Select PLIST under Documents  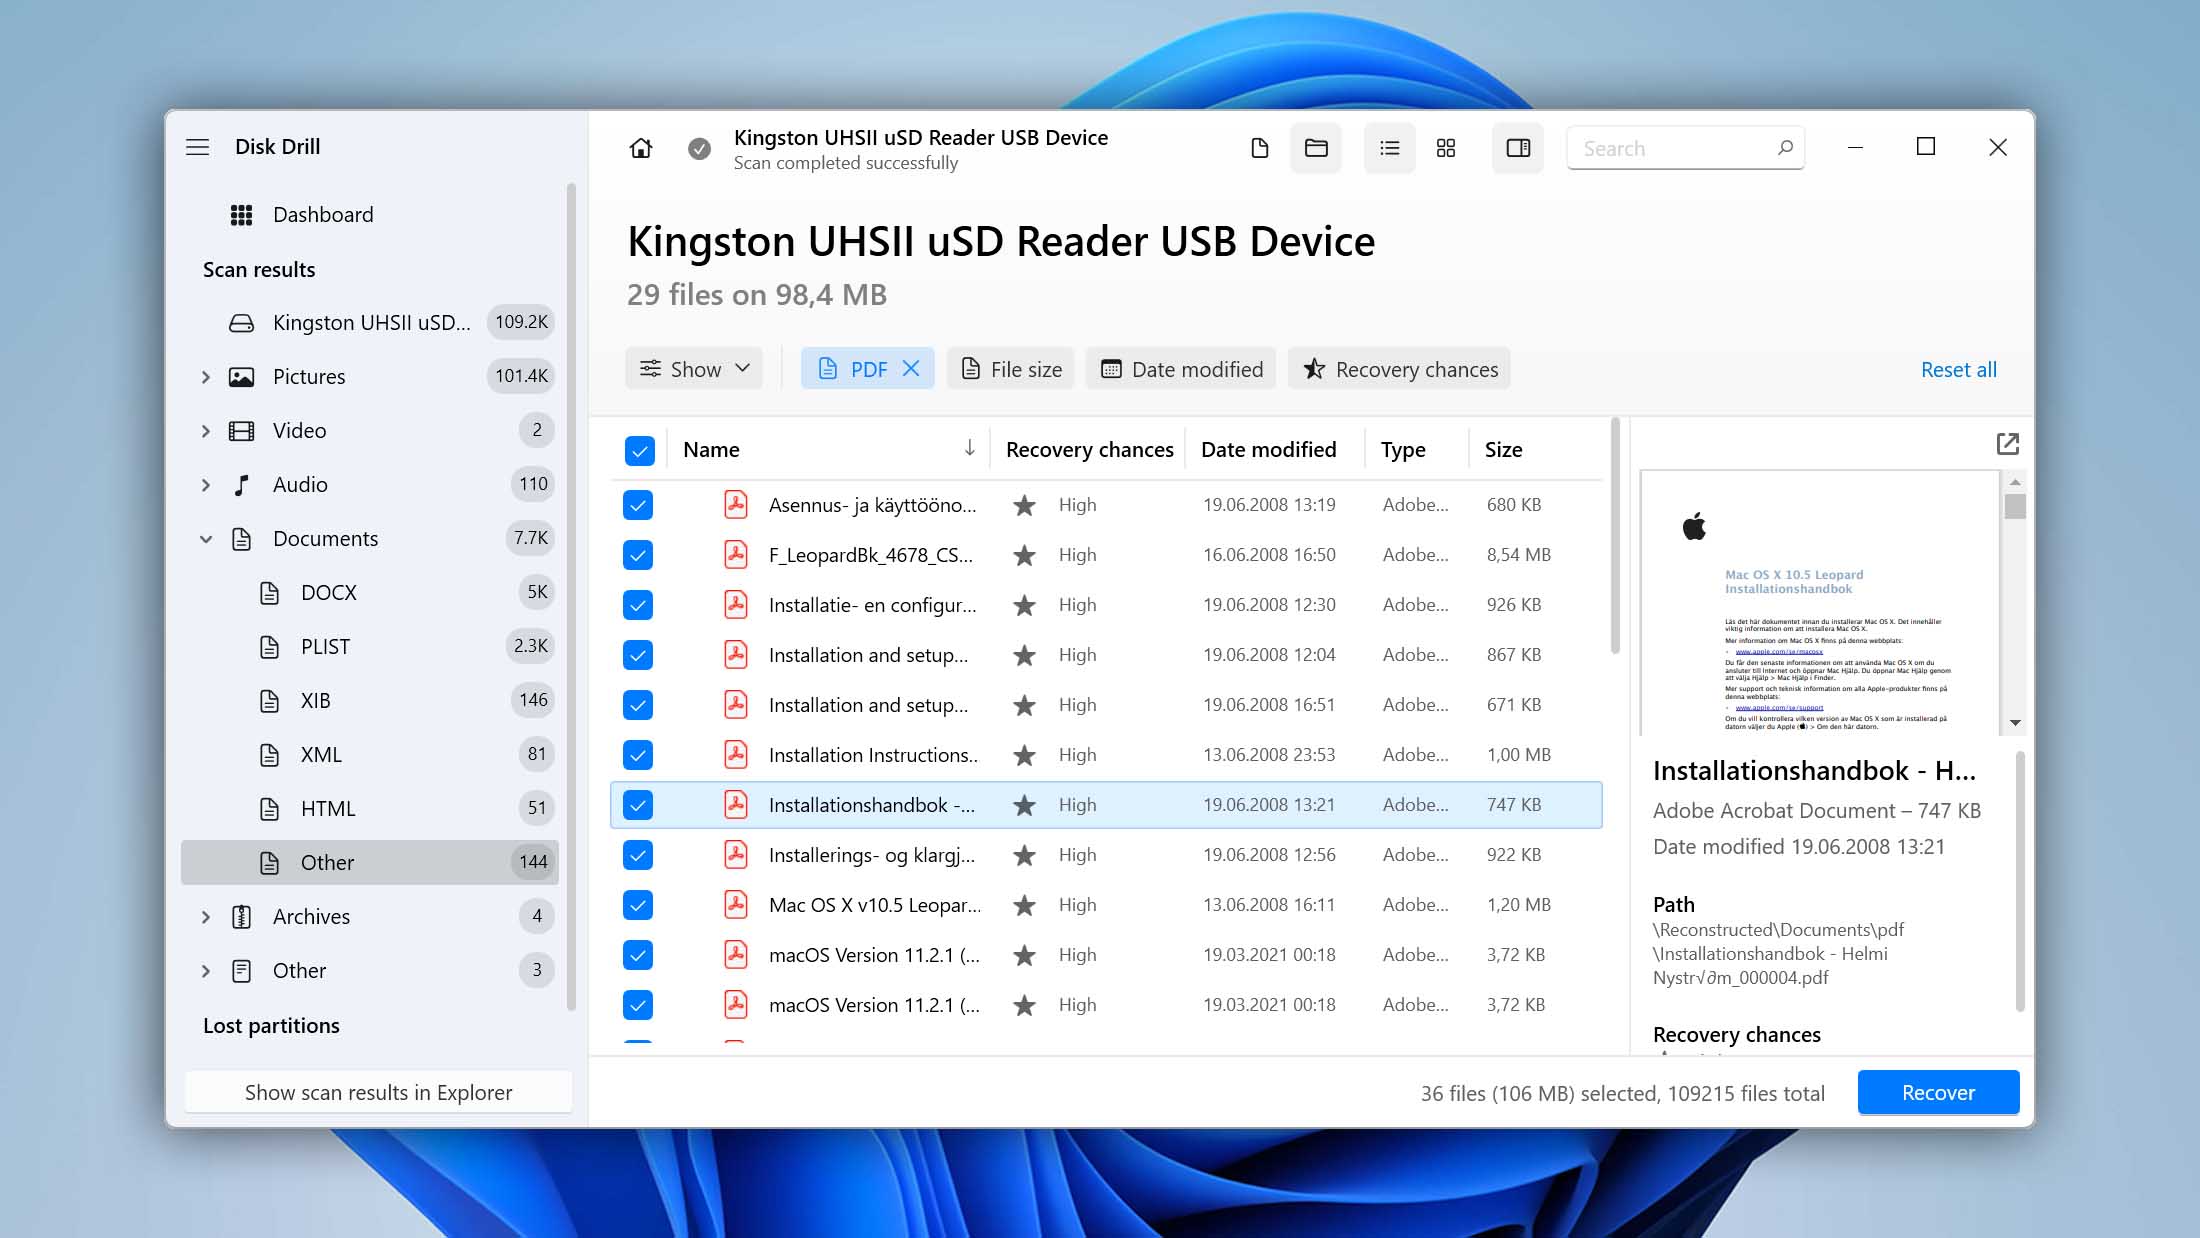370,647
